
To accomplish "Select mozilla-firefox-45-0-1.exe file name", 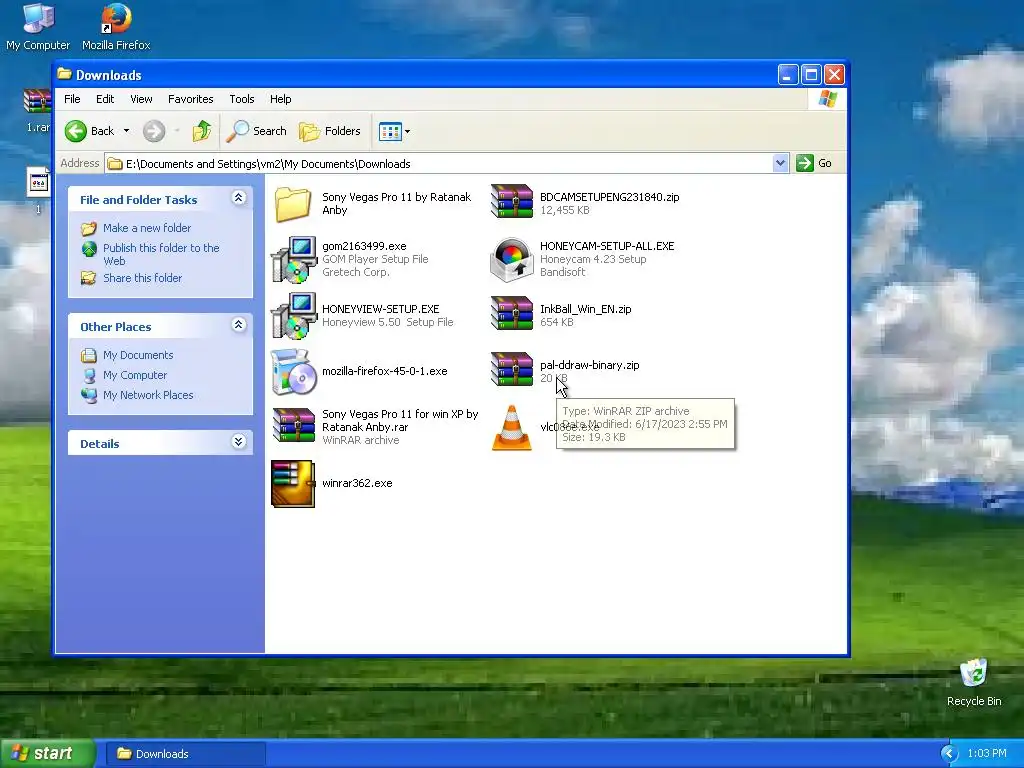I will pyautogui.click(x=385, y=371).
